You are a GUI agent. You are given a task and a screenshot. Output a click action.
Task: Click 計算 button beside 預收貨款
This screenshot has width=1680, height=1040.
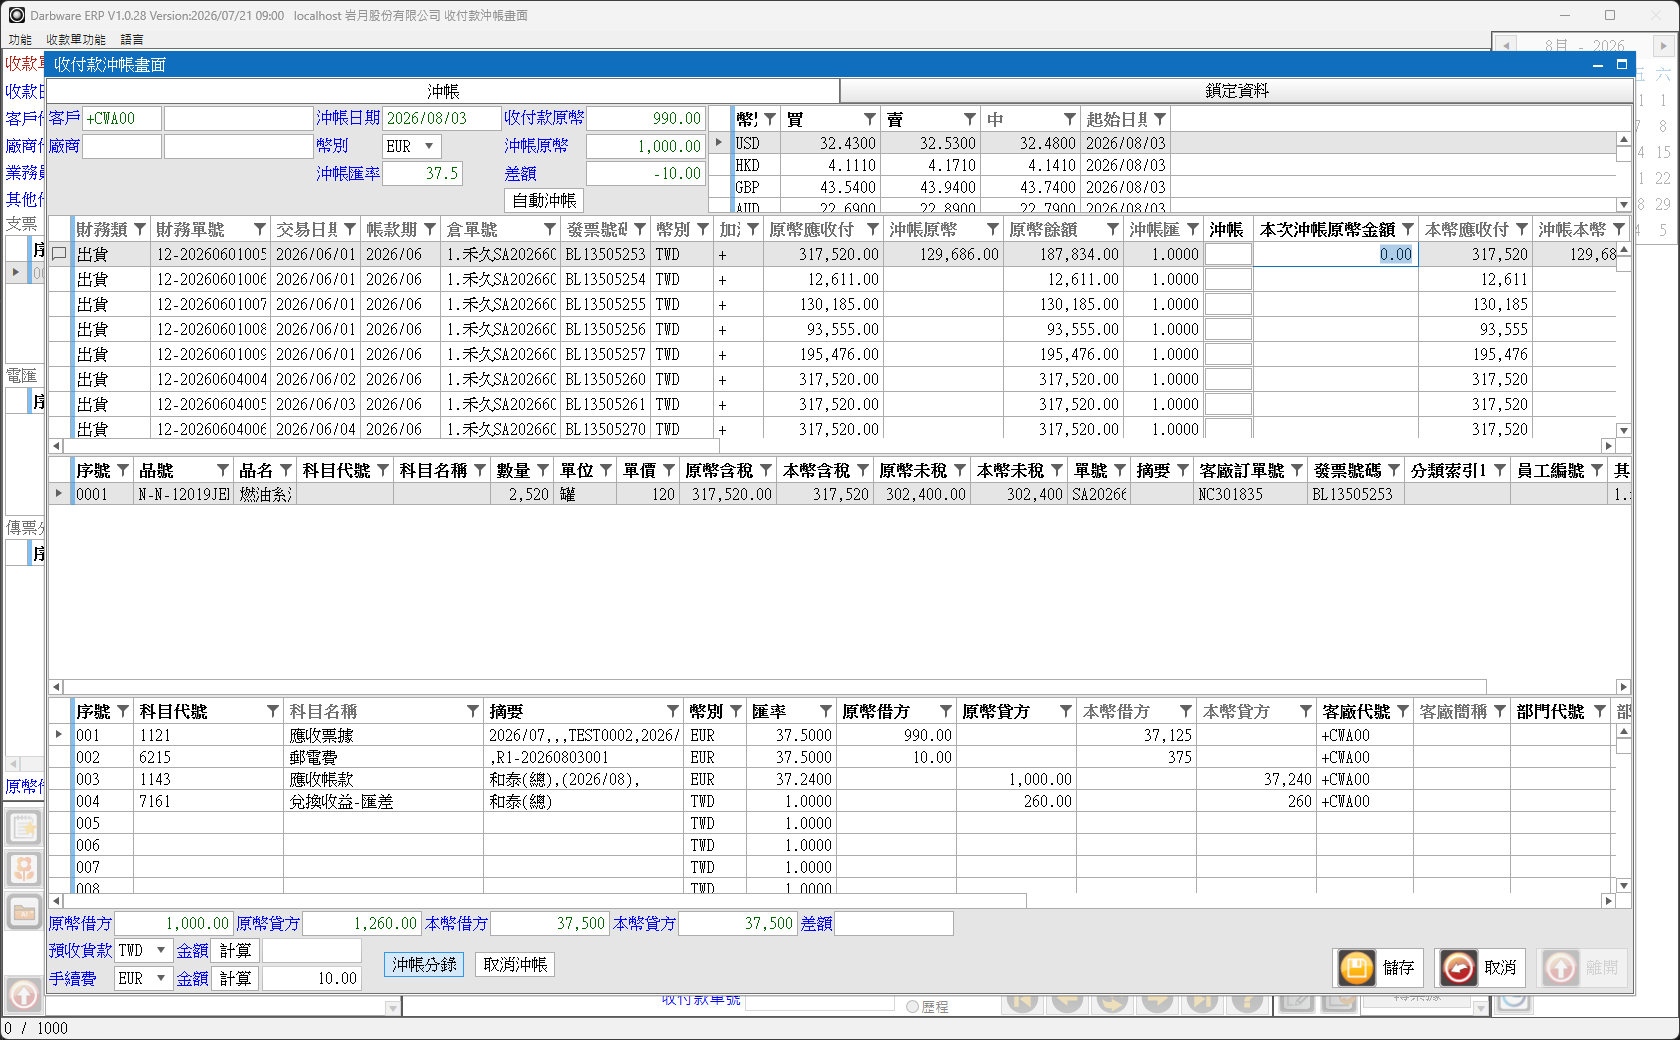point(236,951)
